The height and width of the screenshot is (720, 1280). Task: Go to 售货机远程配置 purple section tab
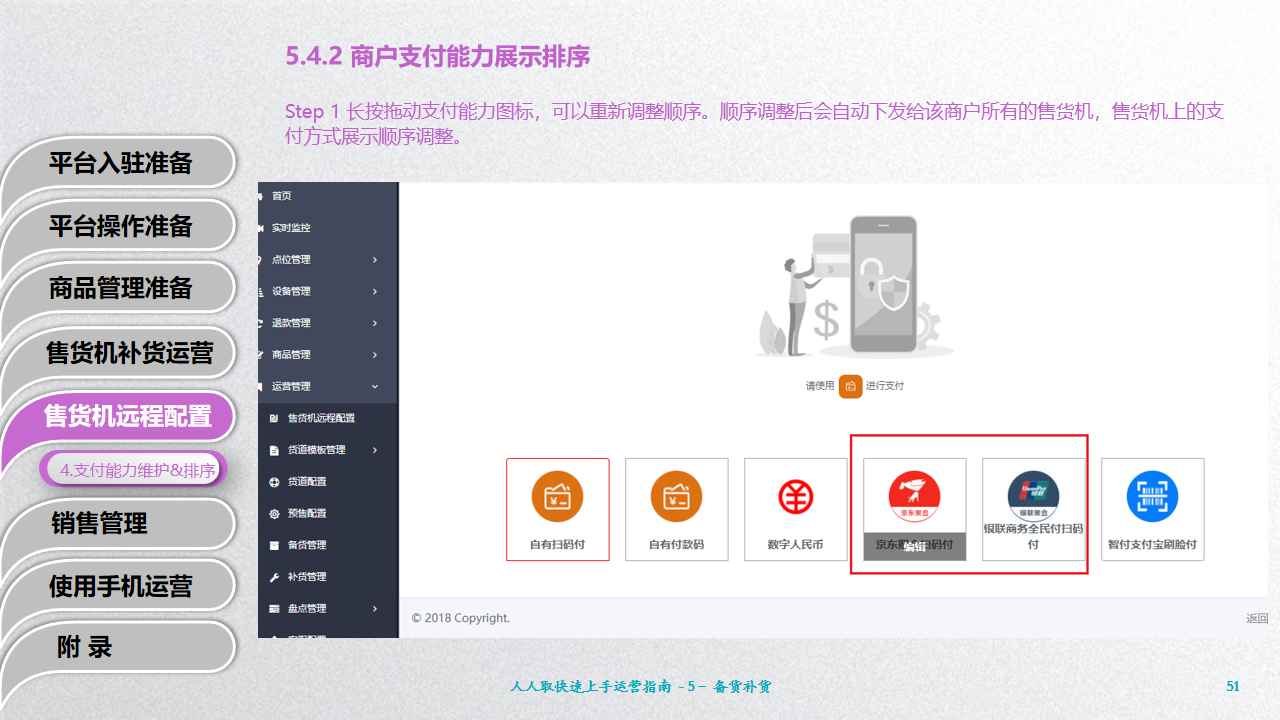pos(127,416)
